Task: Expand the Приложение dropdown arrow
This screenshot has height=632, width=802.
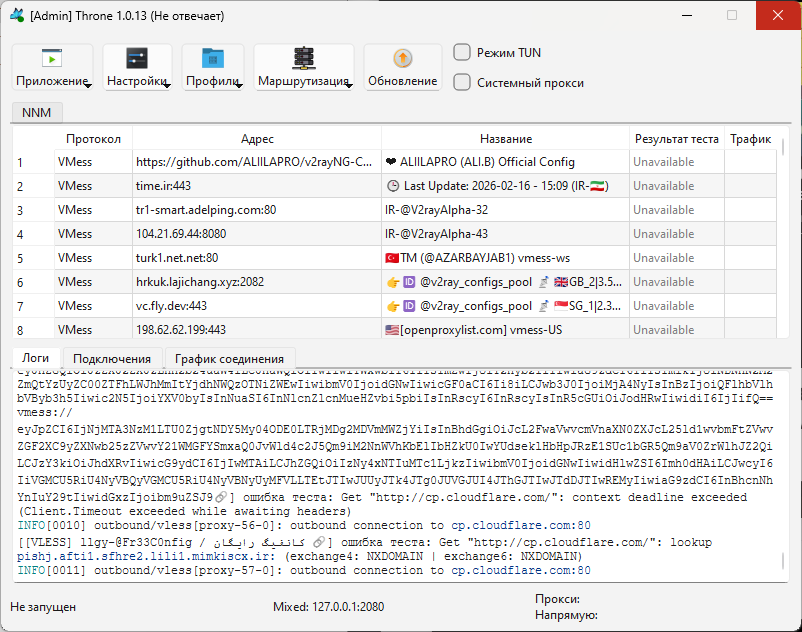Action: click(x=89, y=86)
